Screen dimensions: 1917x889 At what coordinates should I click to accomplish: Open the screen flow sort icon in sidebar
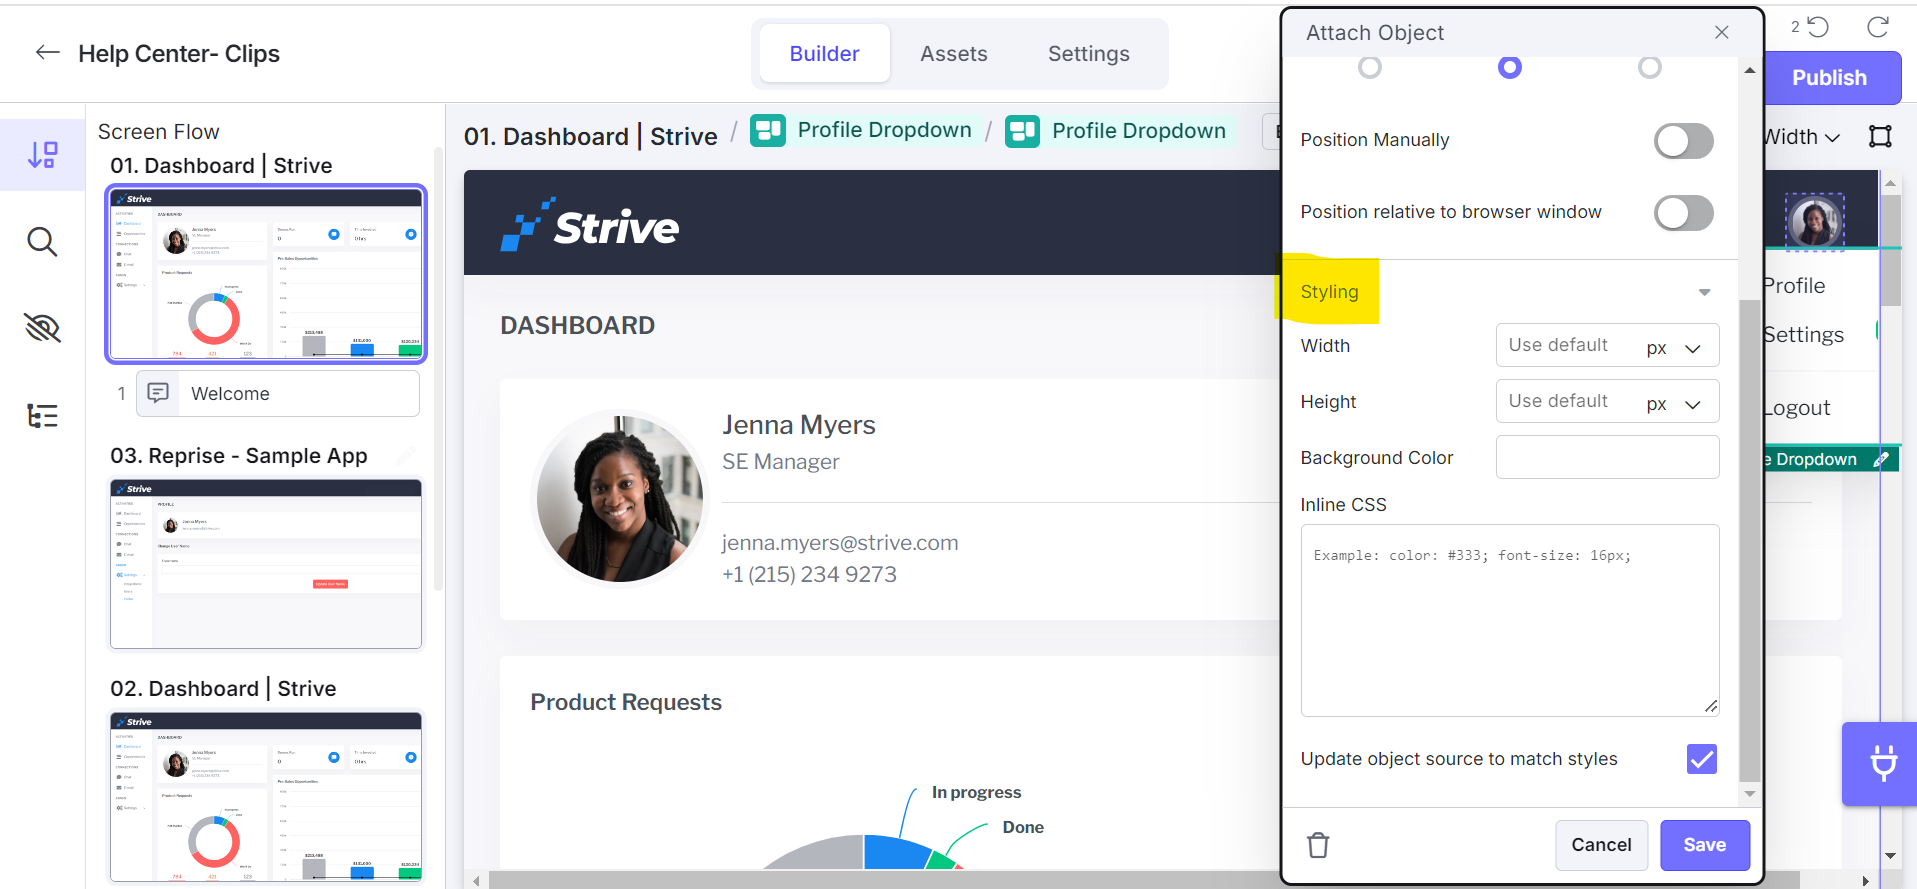[42, 154]
